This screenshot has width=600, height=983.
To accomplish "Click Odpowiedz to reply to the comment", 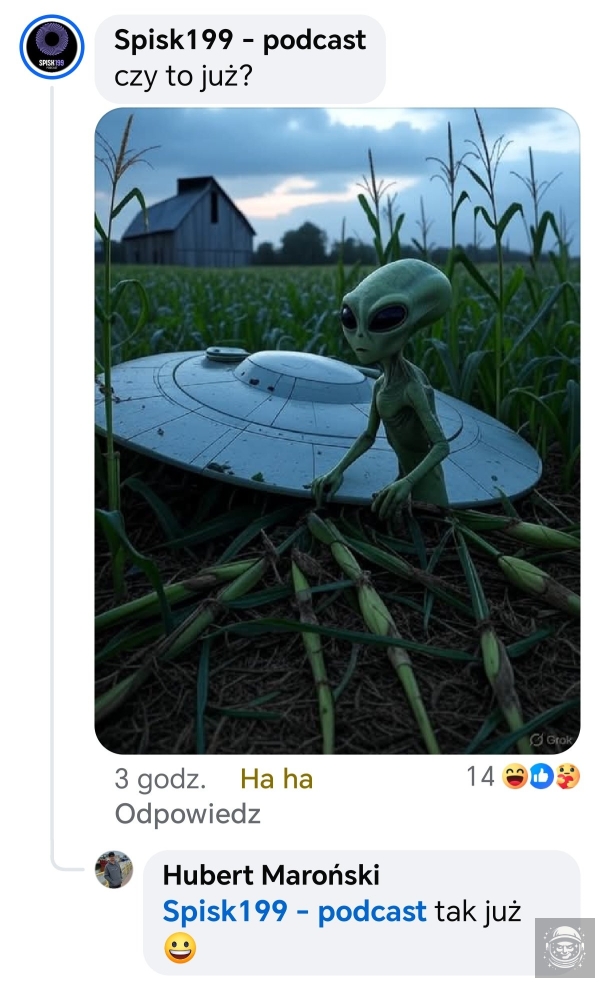I will 187,814.
